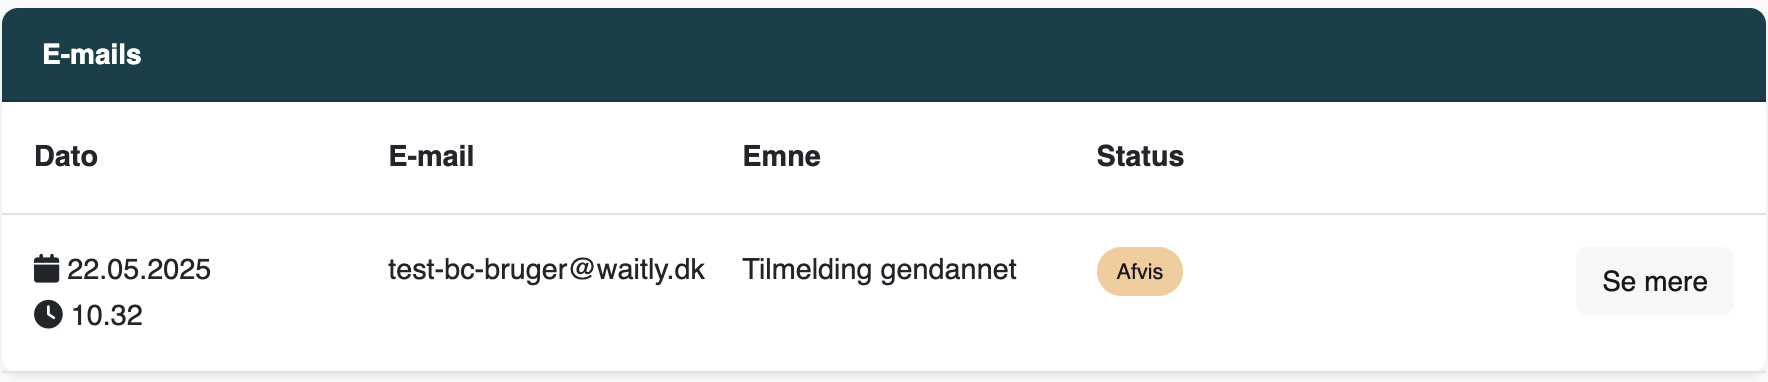Click empty header cell above Se mere

click(x=1654, y=156)
